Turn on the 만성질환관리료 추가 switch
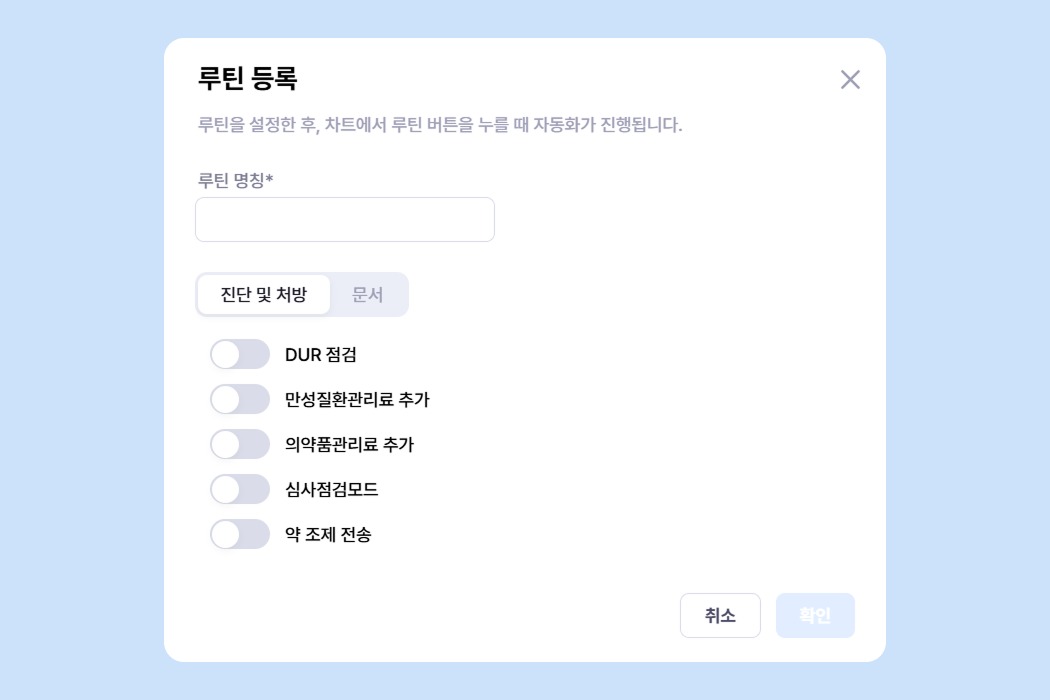 pyautogui.click(x=240, y=399)
